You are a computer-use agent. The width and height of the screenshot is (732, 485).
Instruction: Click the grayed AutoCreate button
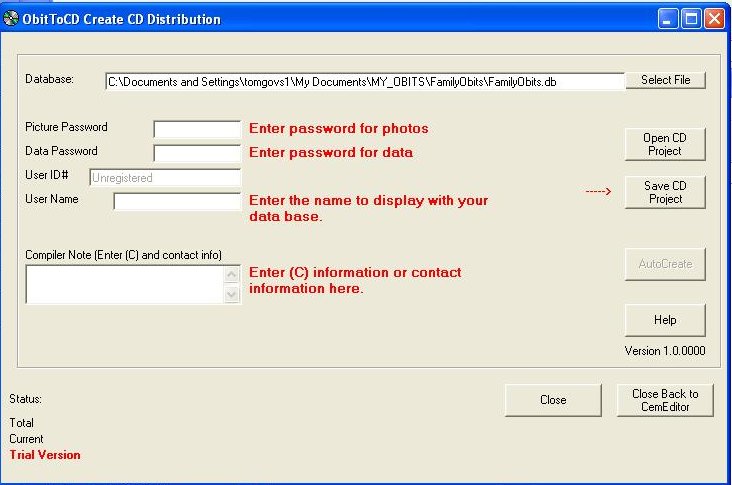tap(665, 264)
